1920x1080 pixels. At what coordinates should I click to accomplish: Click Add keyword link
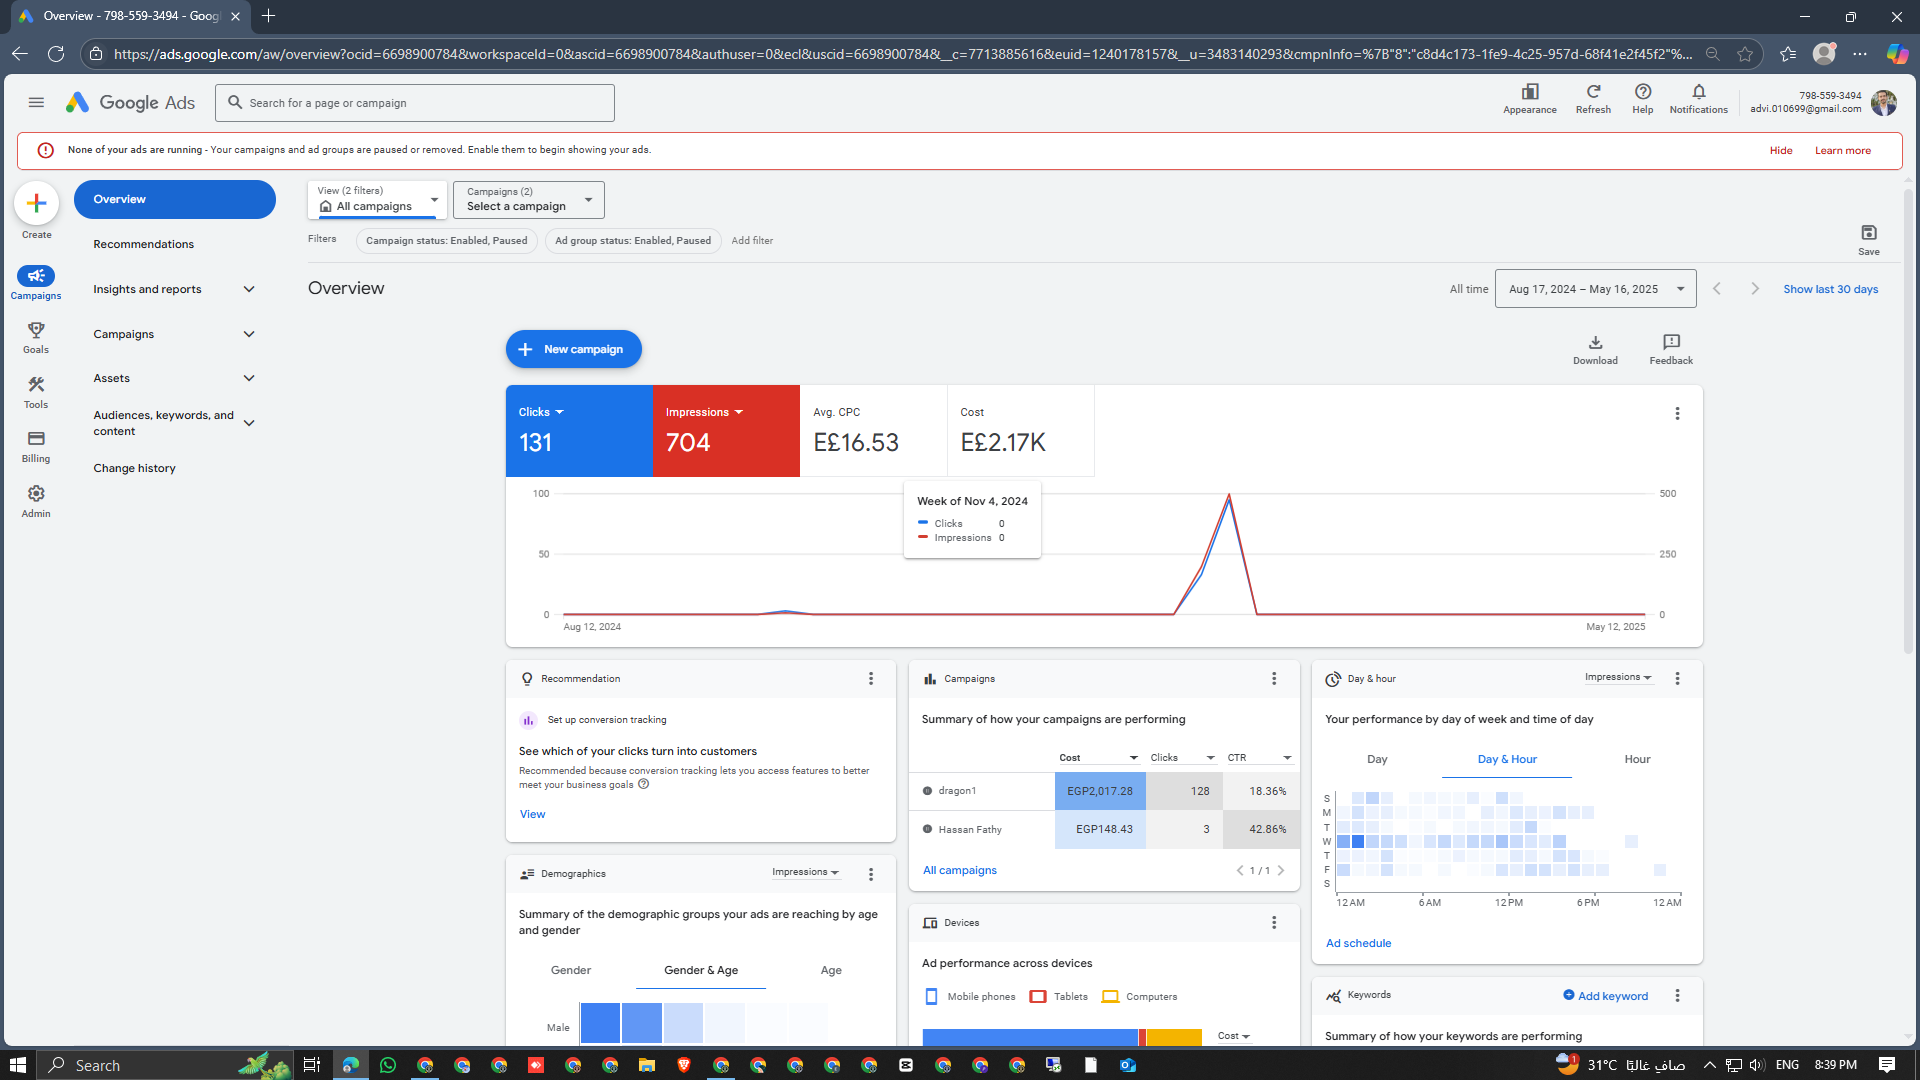click(x=1605, y=995)
